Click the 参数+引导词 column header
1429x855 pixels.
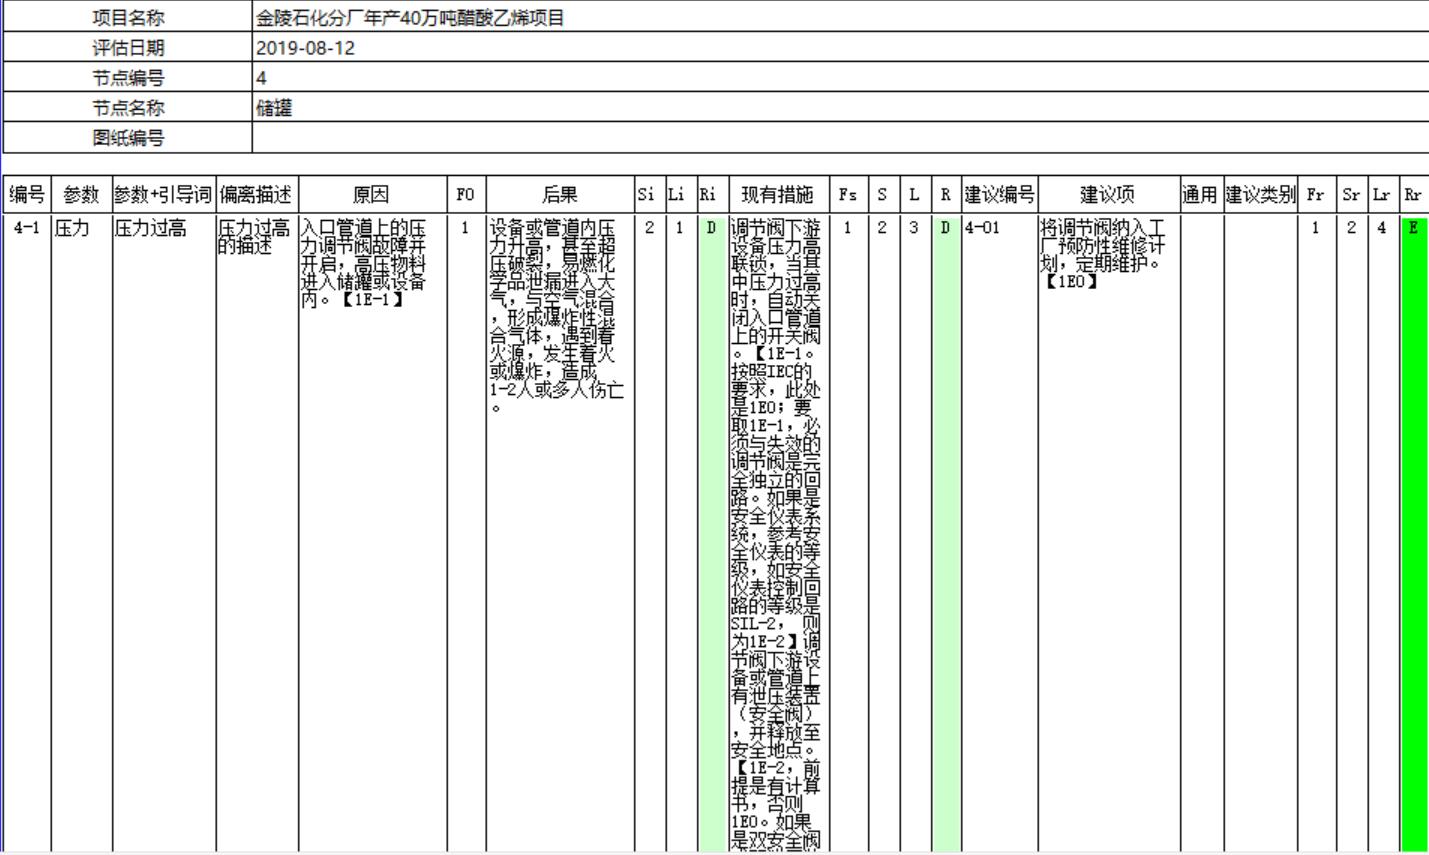[x=164, y=195]
